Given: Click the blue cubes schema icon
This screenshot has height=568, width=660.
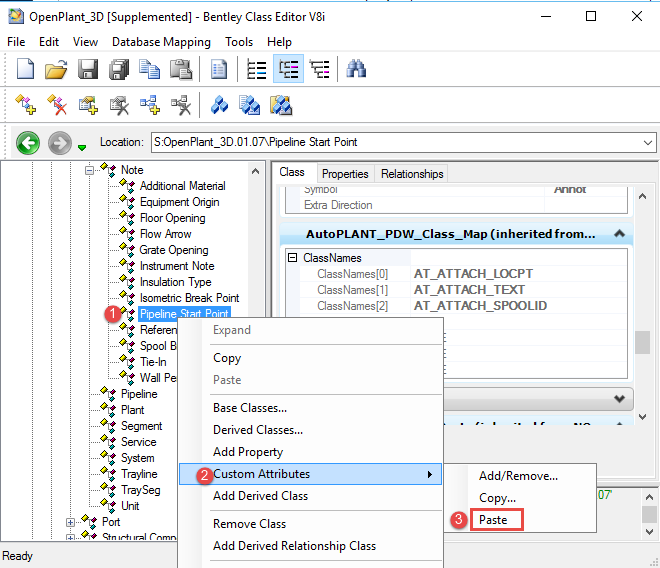Looking at the screenshot, I should [220, 105].
